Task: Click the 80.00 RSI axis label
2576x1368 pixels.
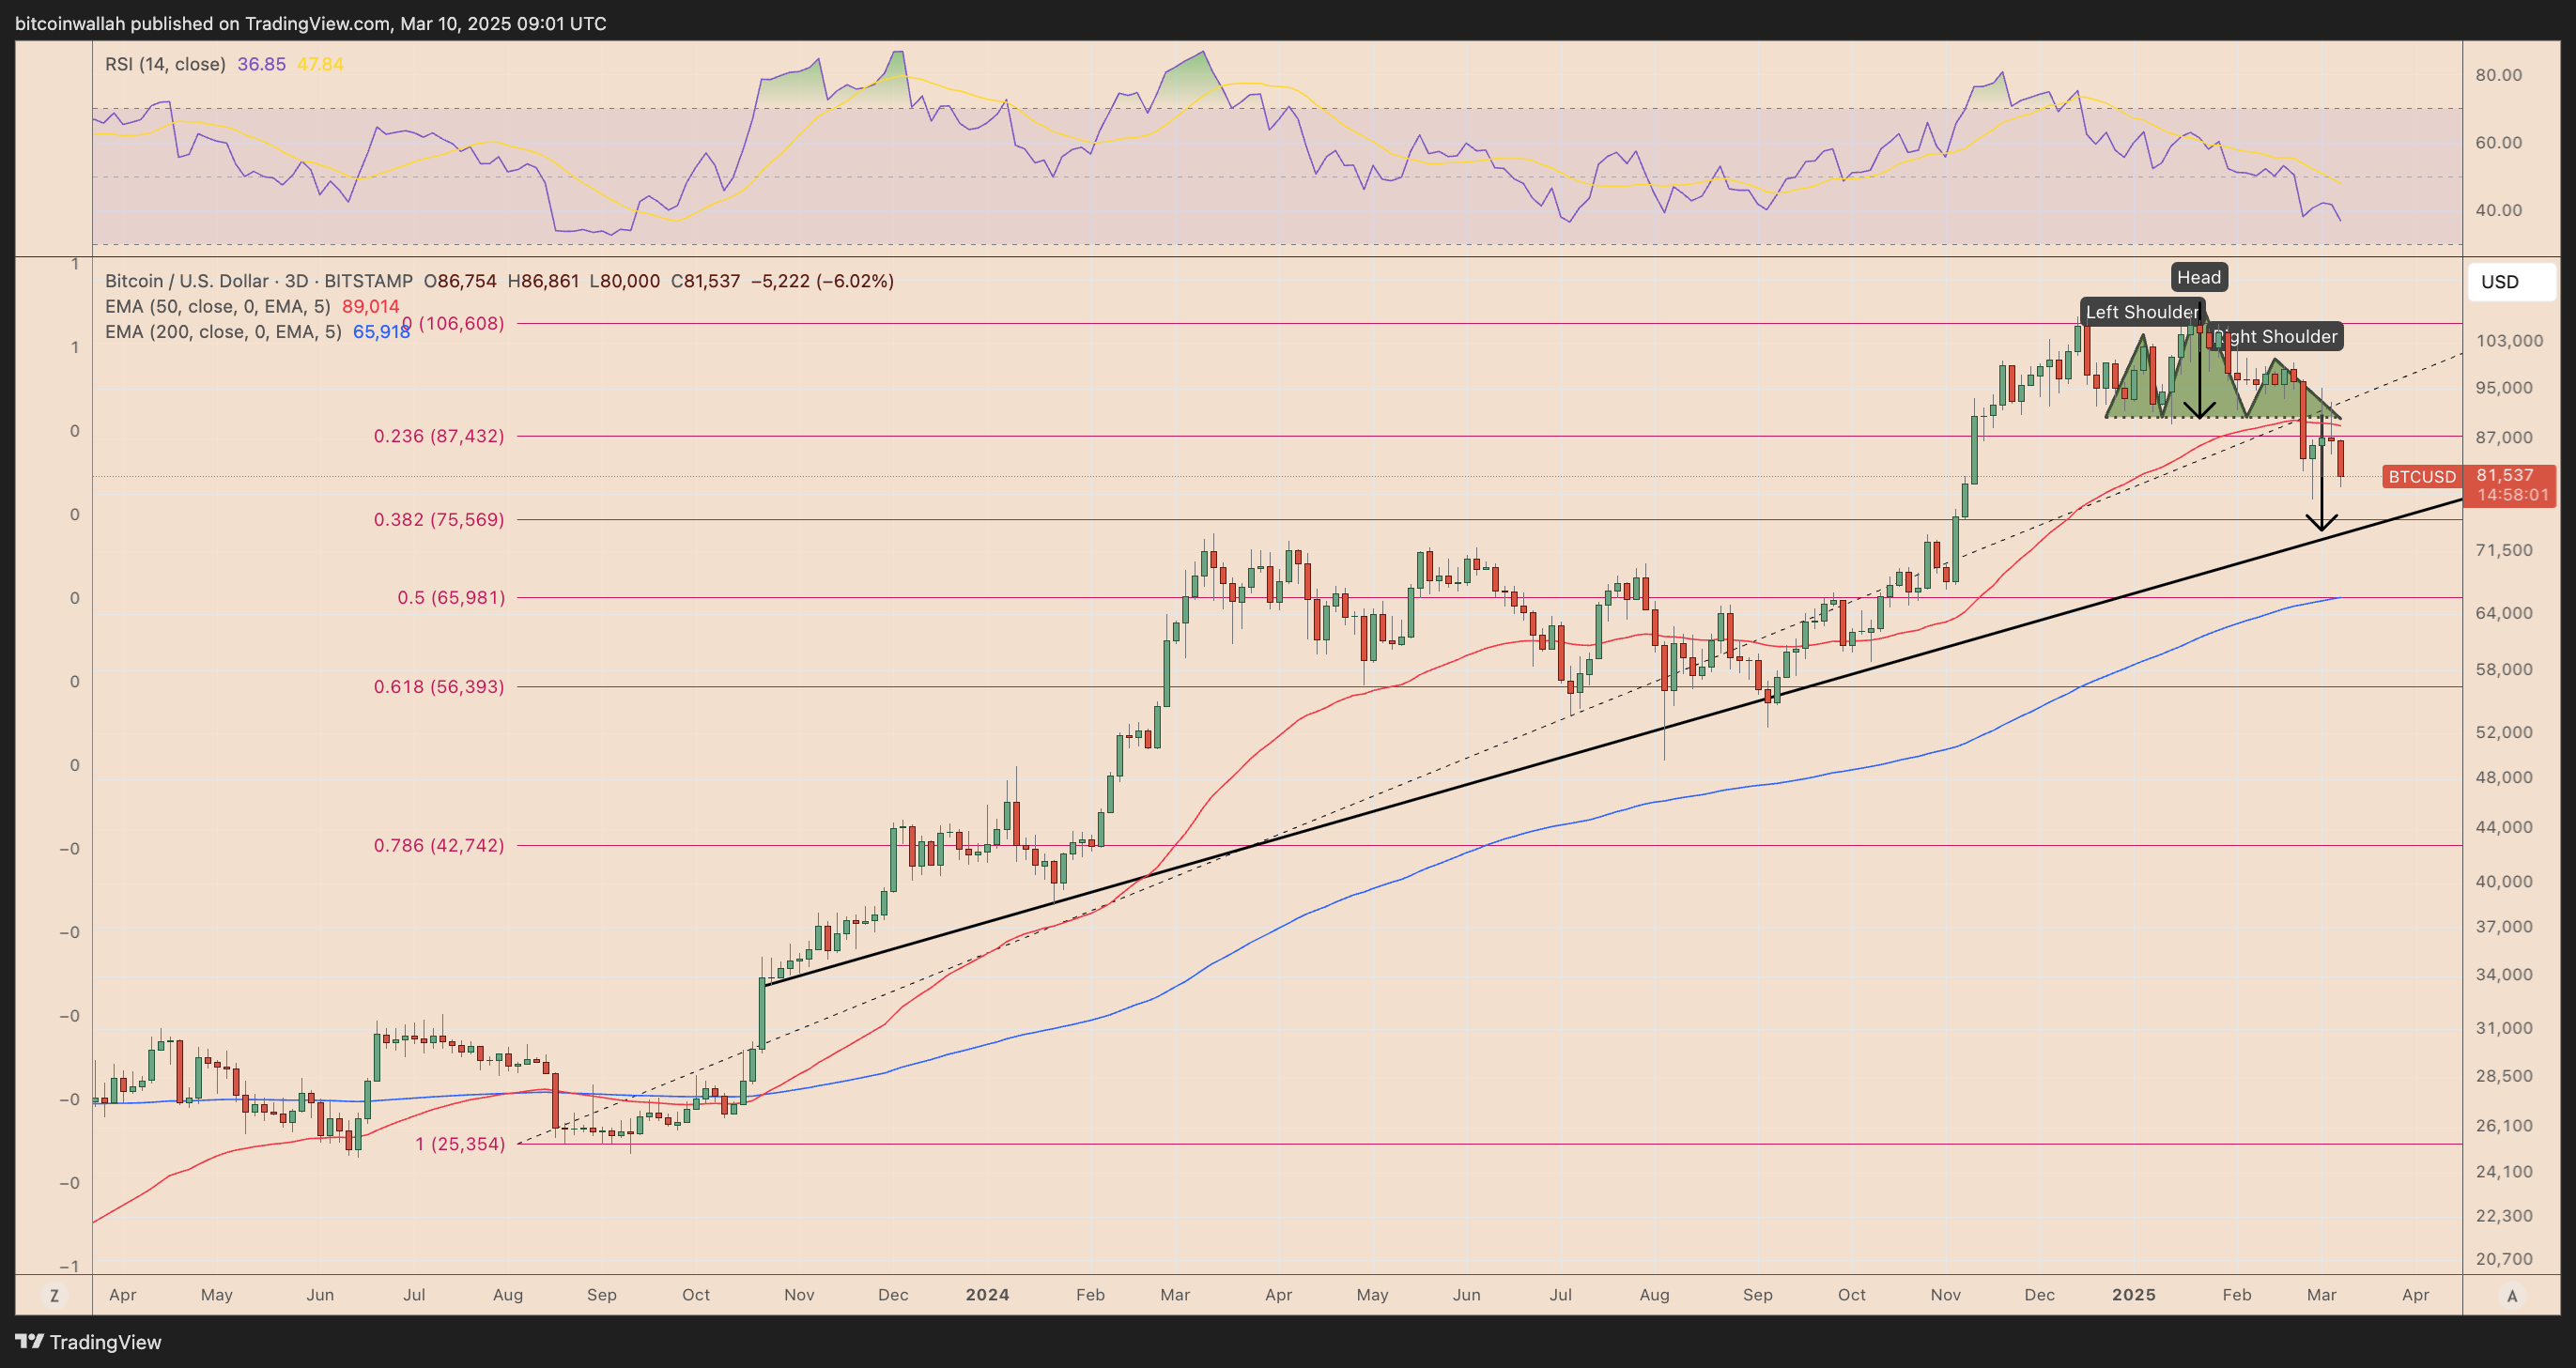Action: coord(2498,75)
